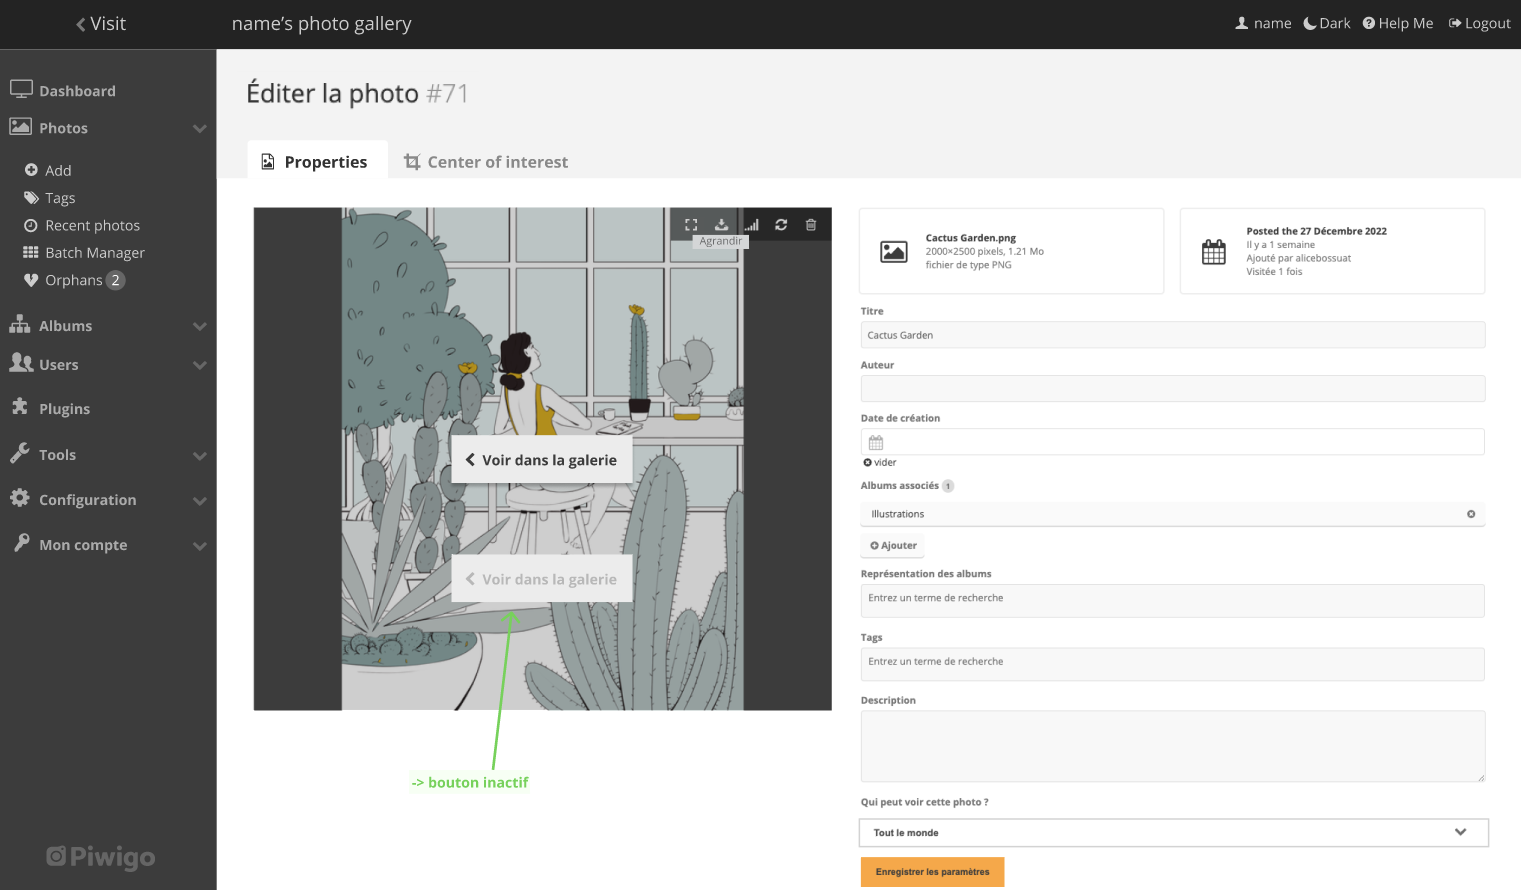Toggle Dark mode in the top bar
1521x890 pixels.
1326,22
